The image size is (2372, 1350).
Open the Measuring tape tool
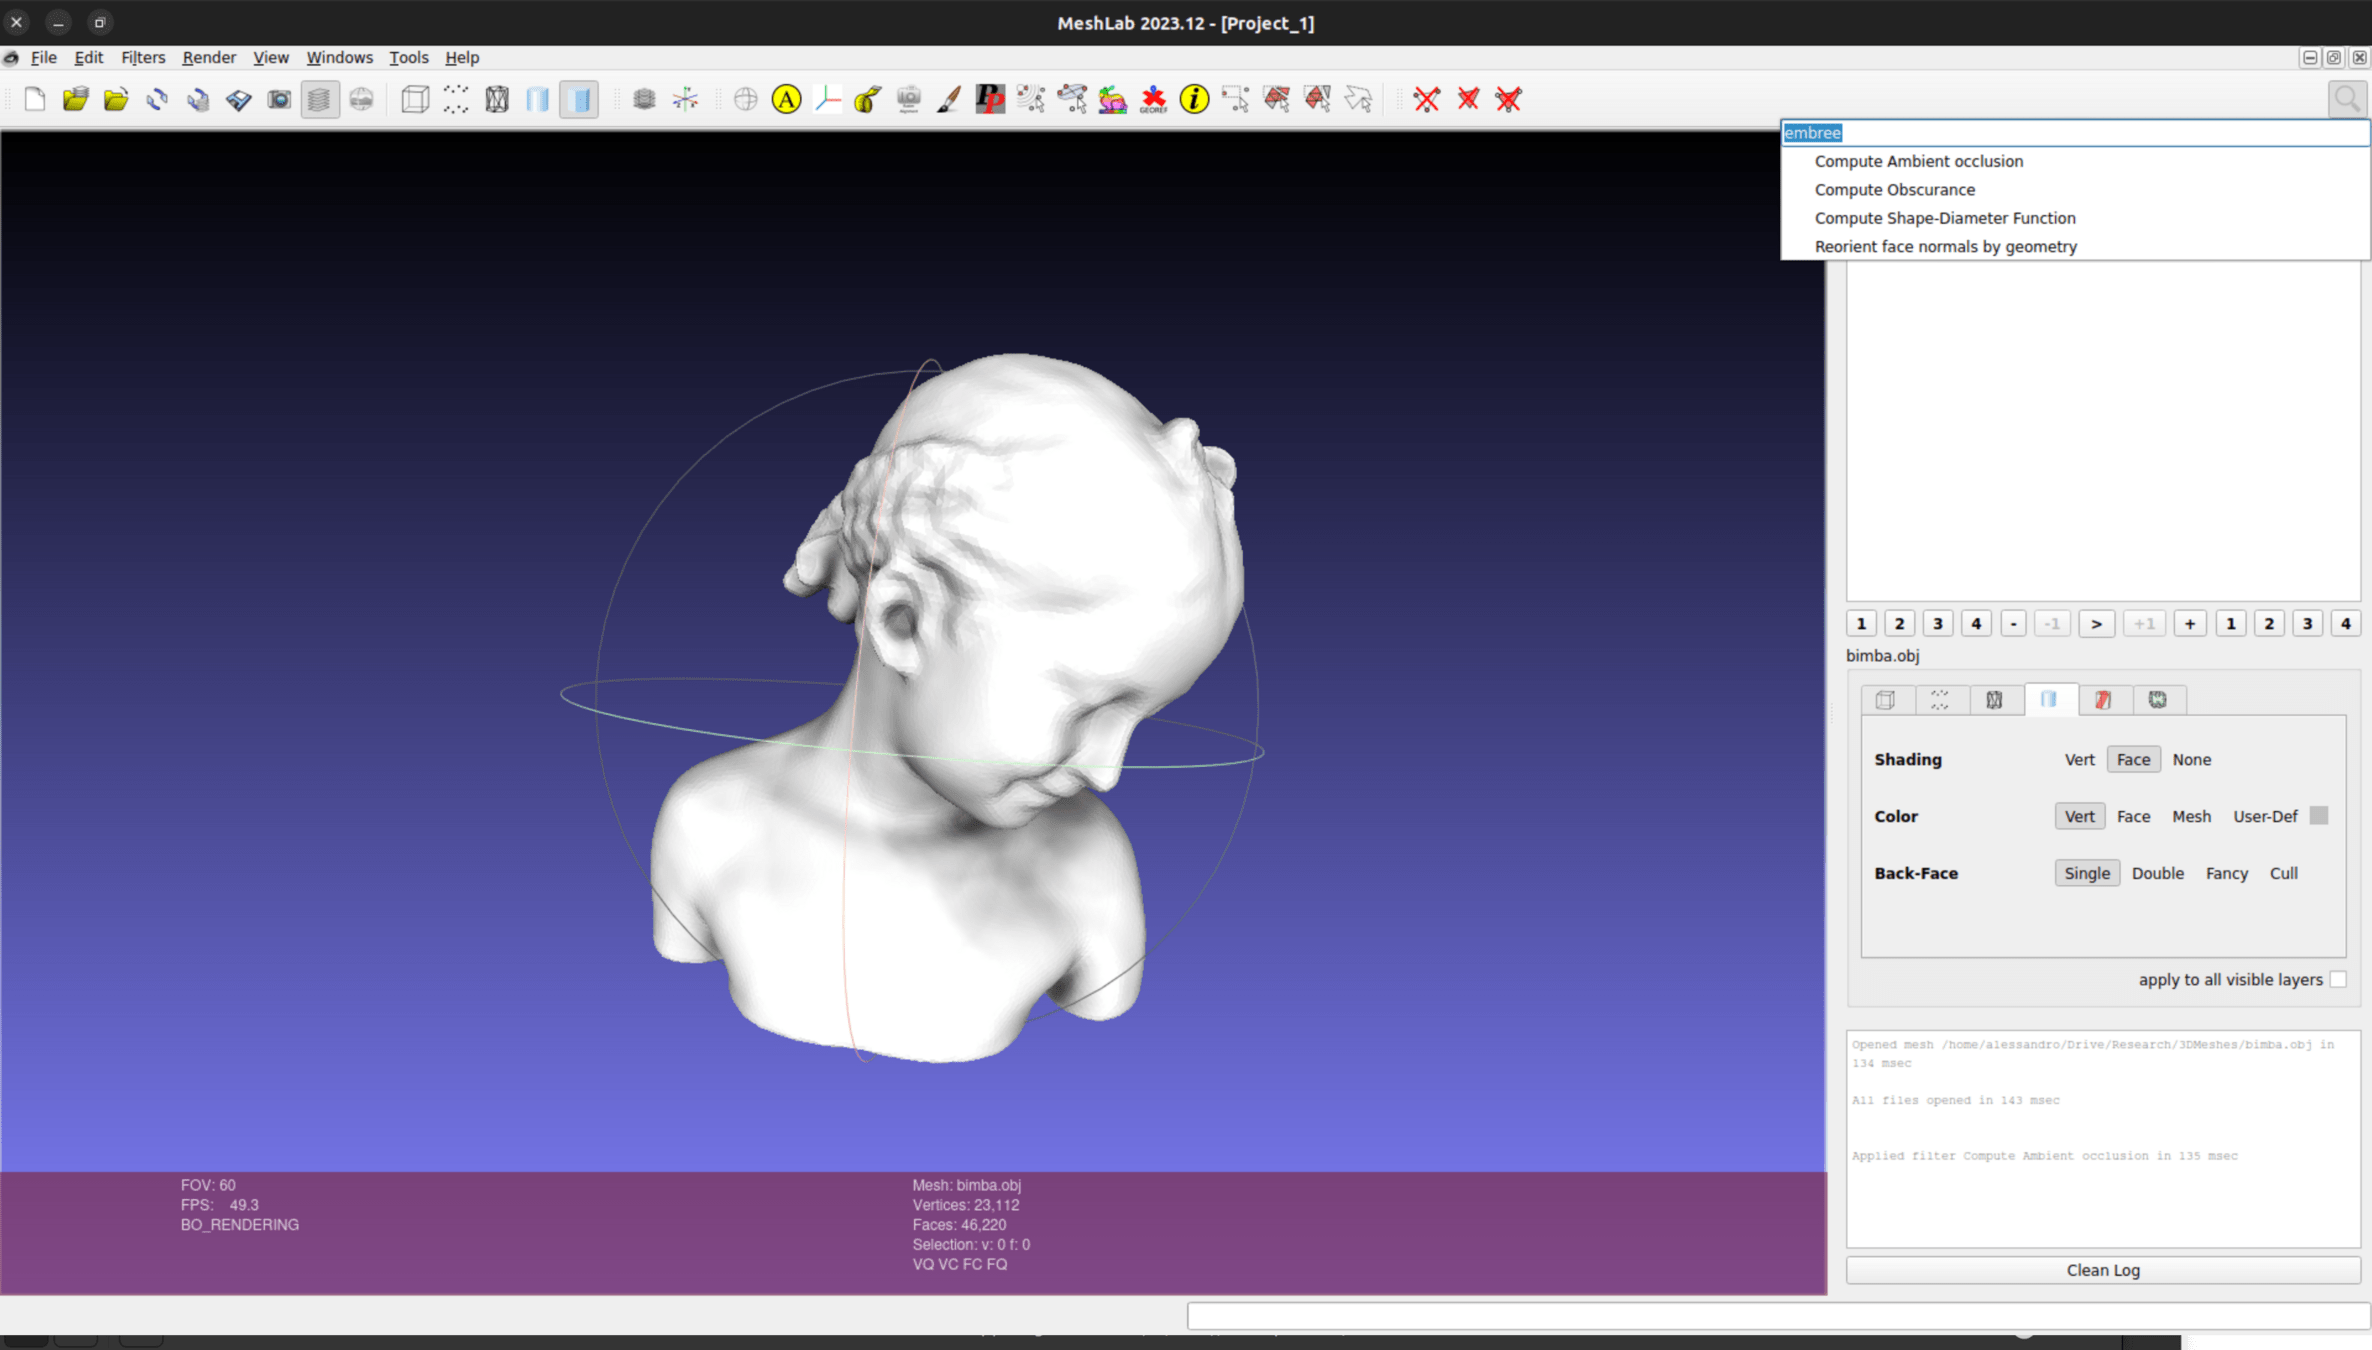point(868,99)
